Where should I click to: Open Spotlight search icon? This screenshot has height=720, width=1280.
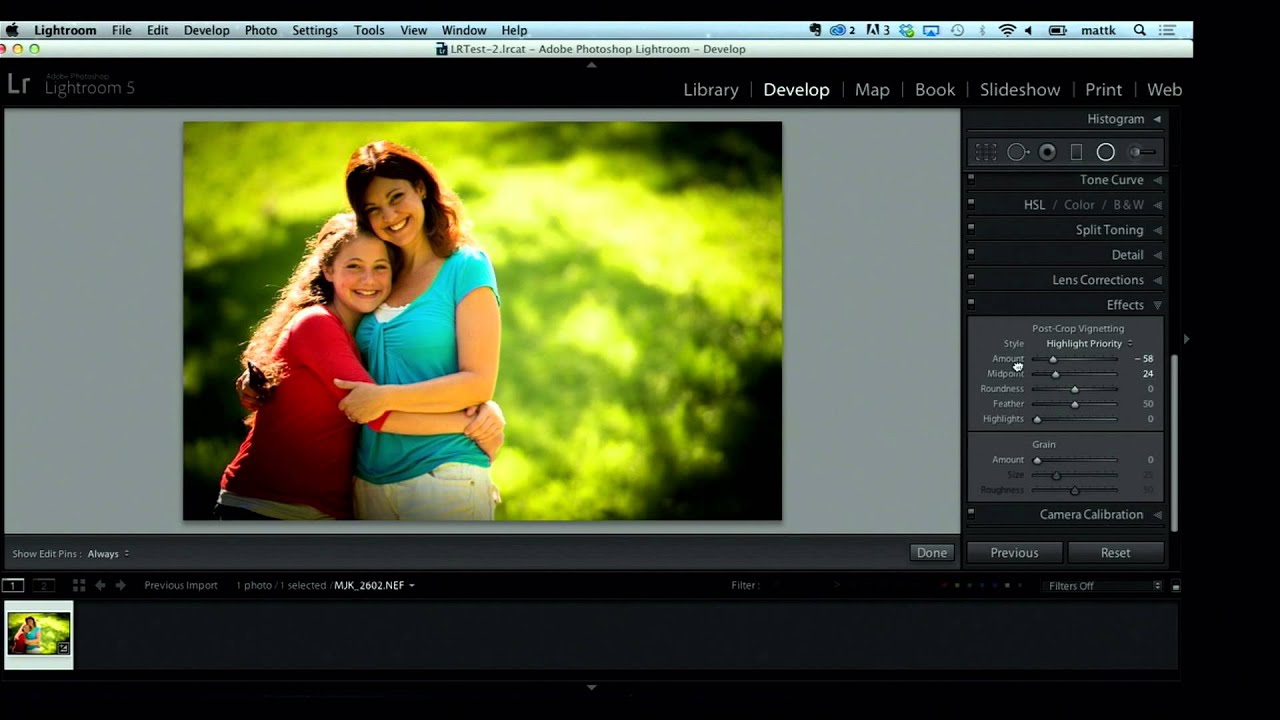pos(1140,30)
